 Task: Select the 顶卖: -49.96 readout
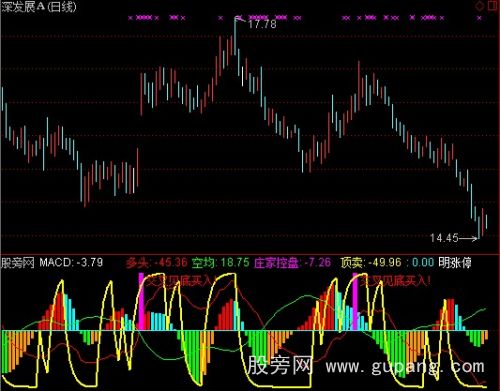pyautogui.click(x=371, y=263)
